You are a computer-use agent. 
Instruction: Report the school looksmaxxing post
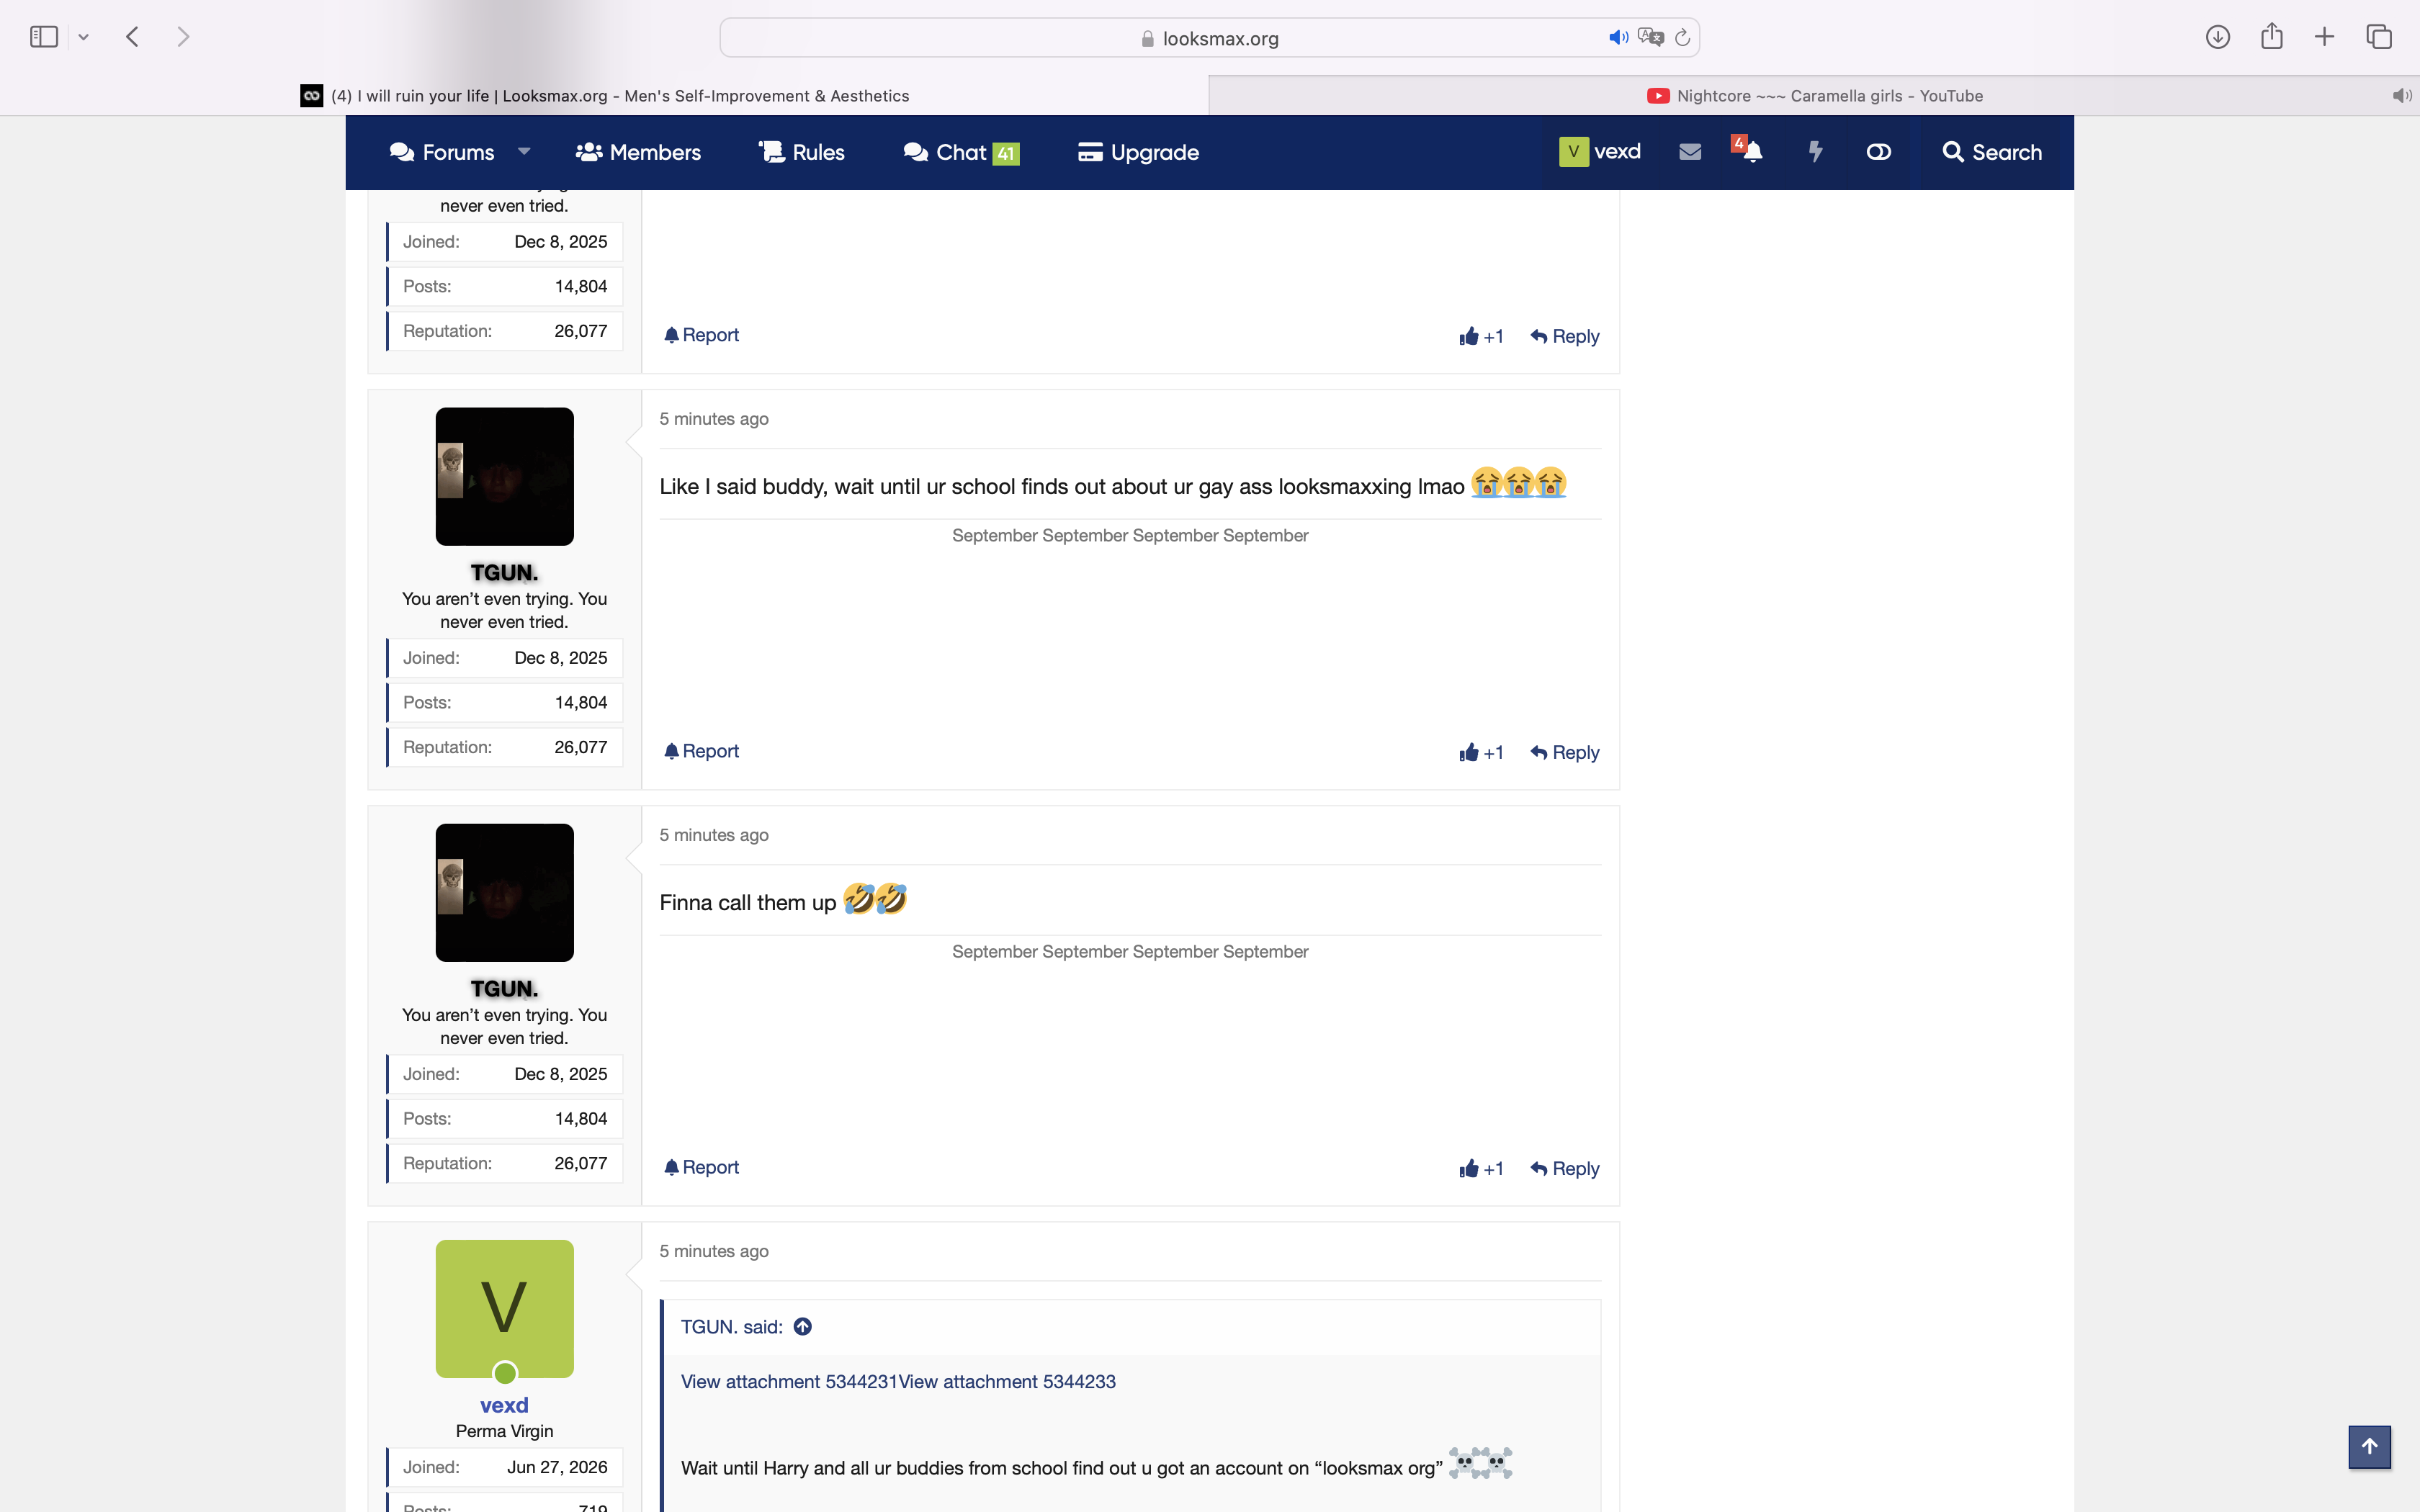701,751
